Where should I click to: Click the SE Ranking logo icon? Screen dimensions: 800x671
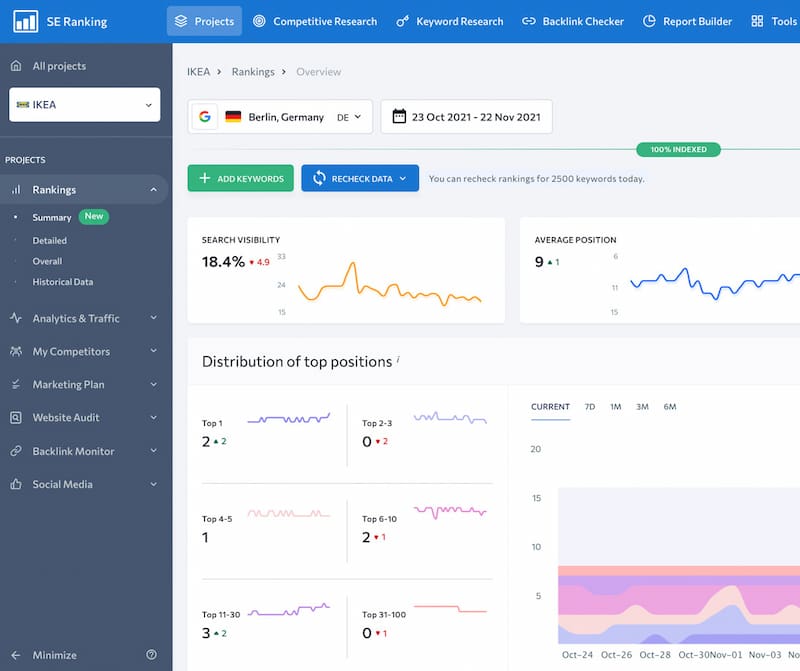26,21
